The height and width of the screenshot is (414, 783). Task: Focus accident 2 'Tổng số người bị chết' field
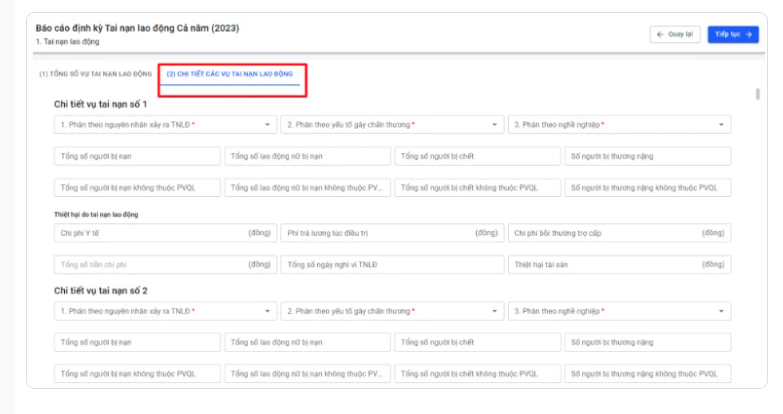477,343
